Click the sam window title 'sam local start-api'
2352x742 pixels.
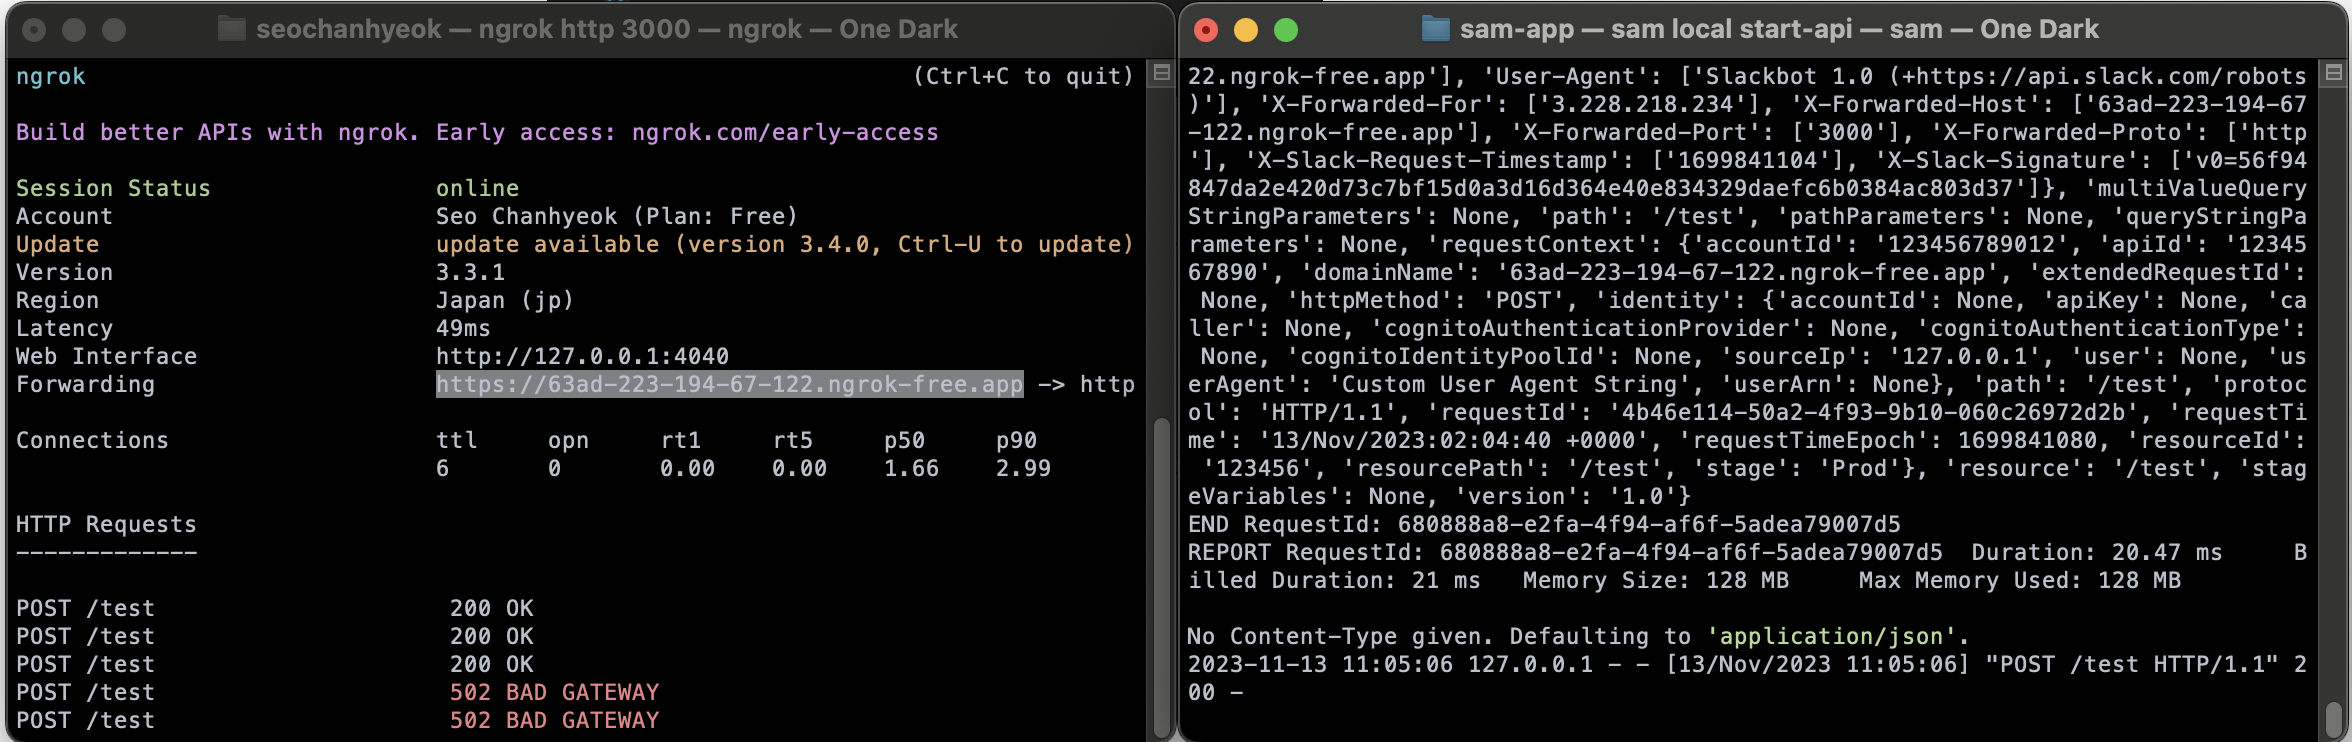tap(1732, 29)
